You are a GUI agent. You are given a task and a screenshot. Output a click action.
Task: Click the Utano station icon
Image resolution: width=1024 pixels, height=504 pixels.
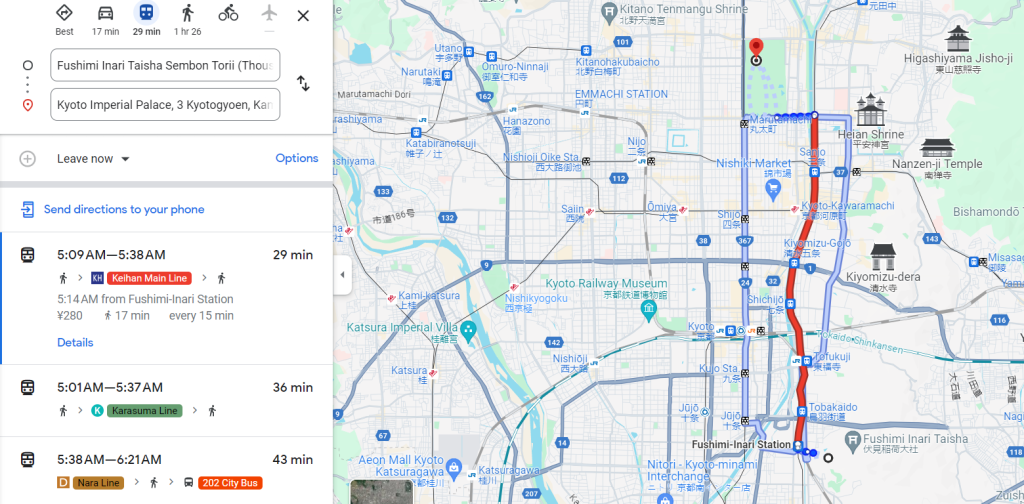[x=468, y=50]
